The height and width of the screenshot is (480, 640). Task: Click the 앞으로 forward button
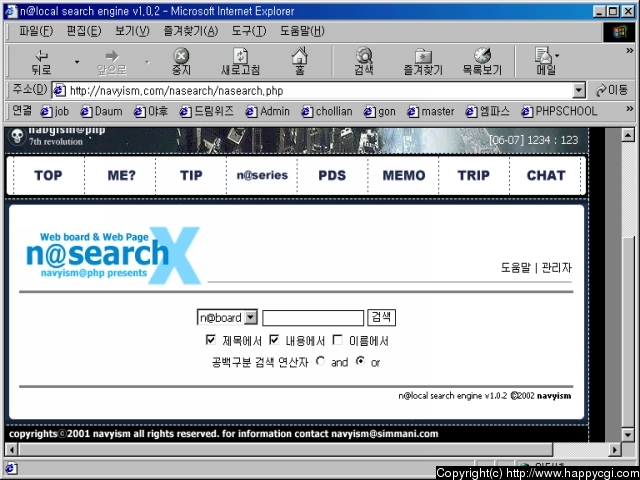click(111, 62)
